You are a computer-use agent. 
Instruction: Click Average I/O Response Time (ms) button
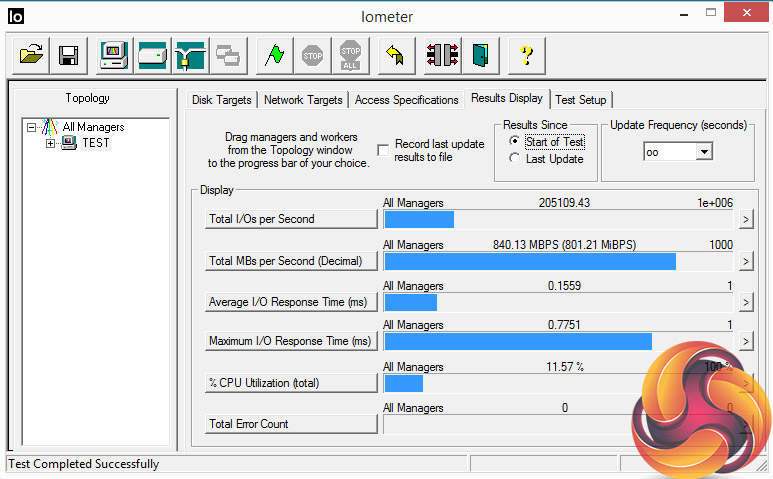point(291,302)
